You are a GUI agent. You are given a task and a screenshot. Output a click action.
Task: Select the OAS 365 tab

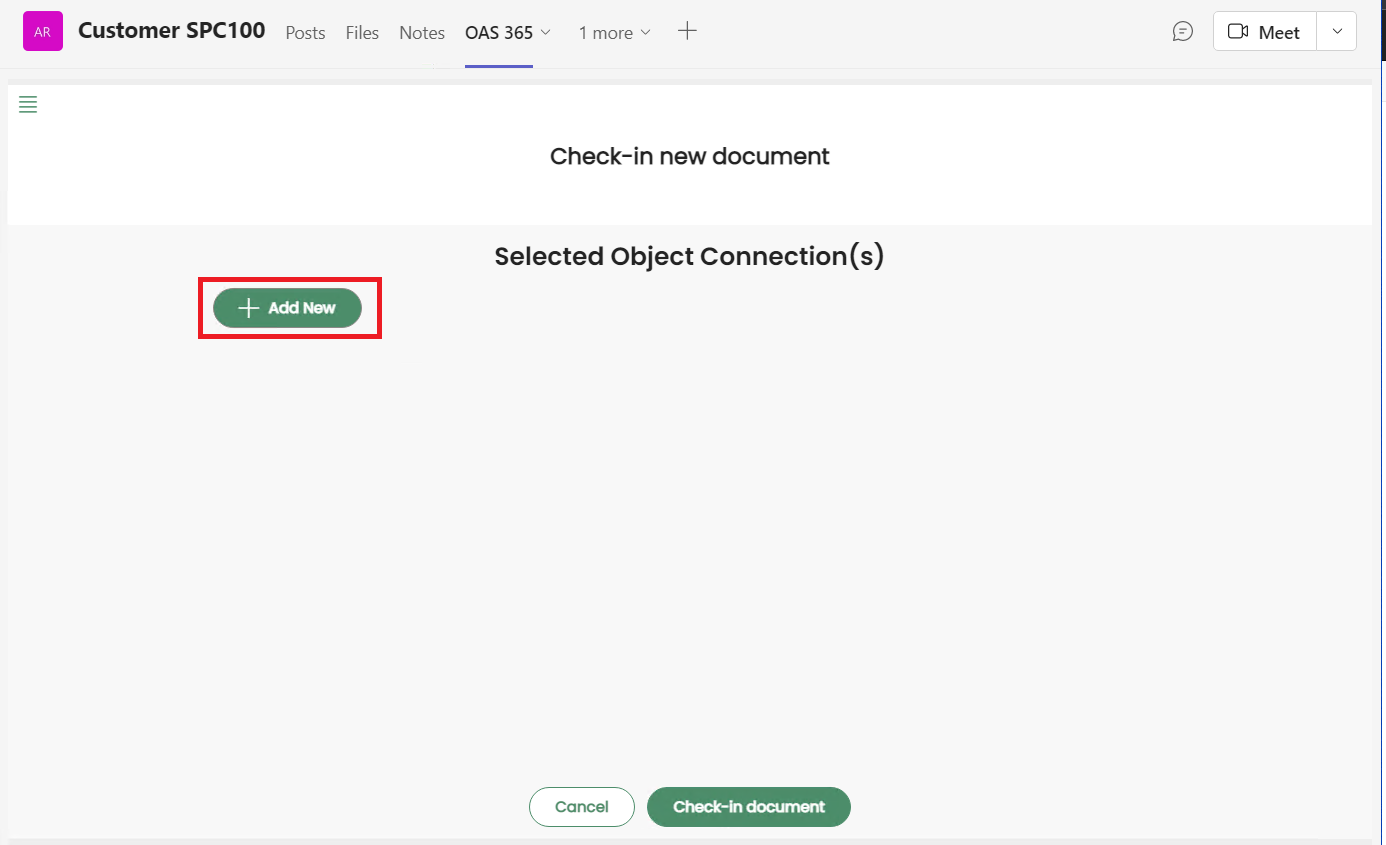(x=498, y=33)
